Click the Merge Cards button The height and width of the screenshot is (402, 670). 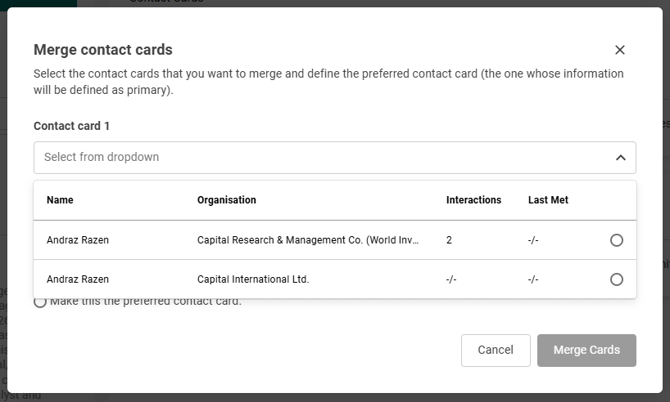coord(586,350)
